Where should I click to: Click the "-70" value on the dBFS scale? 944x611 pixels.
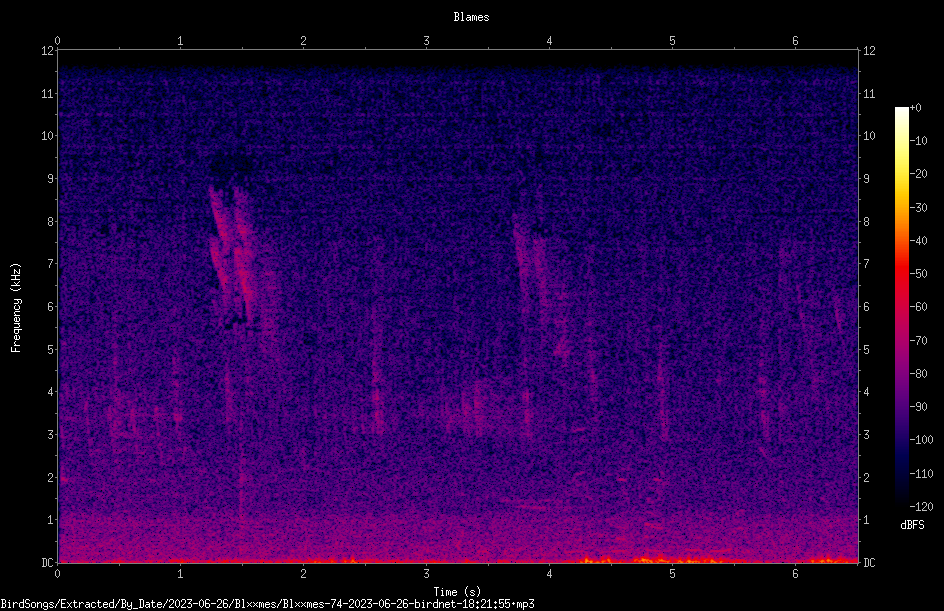pos(918,341)
